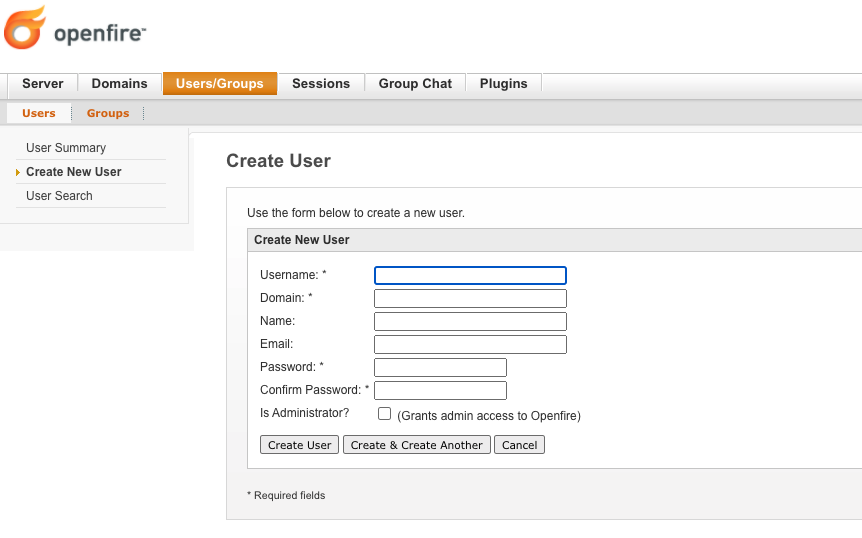Select Create New User sidebar link
Image resolution: width=862 pixels, height=538 pixels.
(x=74, y=172)
